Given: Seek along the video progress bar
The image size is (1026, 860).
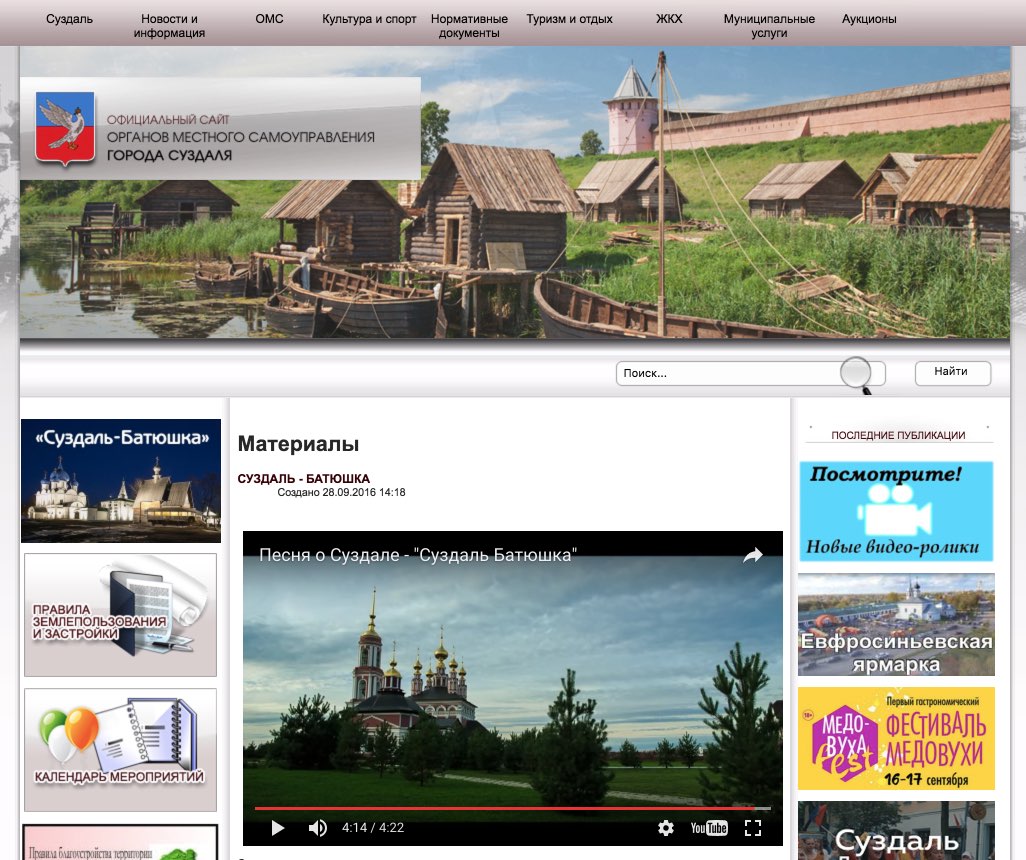Looking at the screenshot, I should [512, 808].
